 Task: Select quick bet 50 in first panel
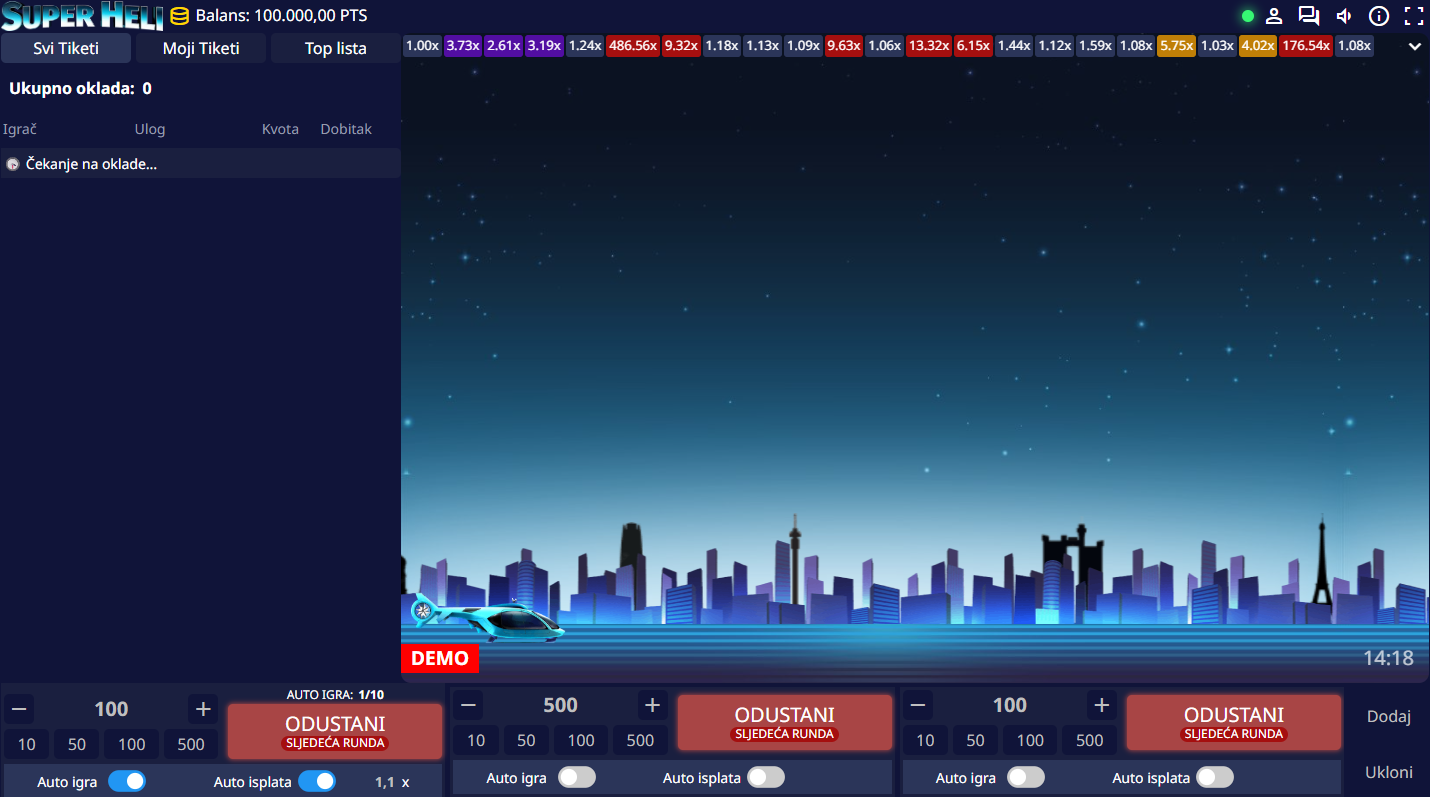click(77, 744)
